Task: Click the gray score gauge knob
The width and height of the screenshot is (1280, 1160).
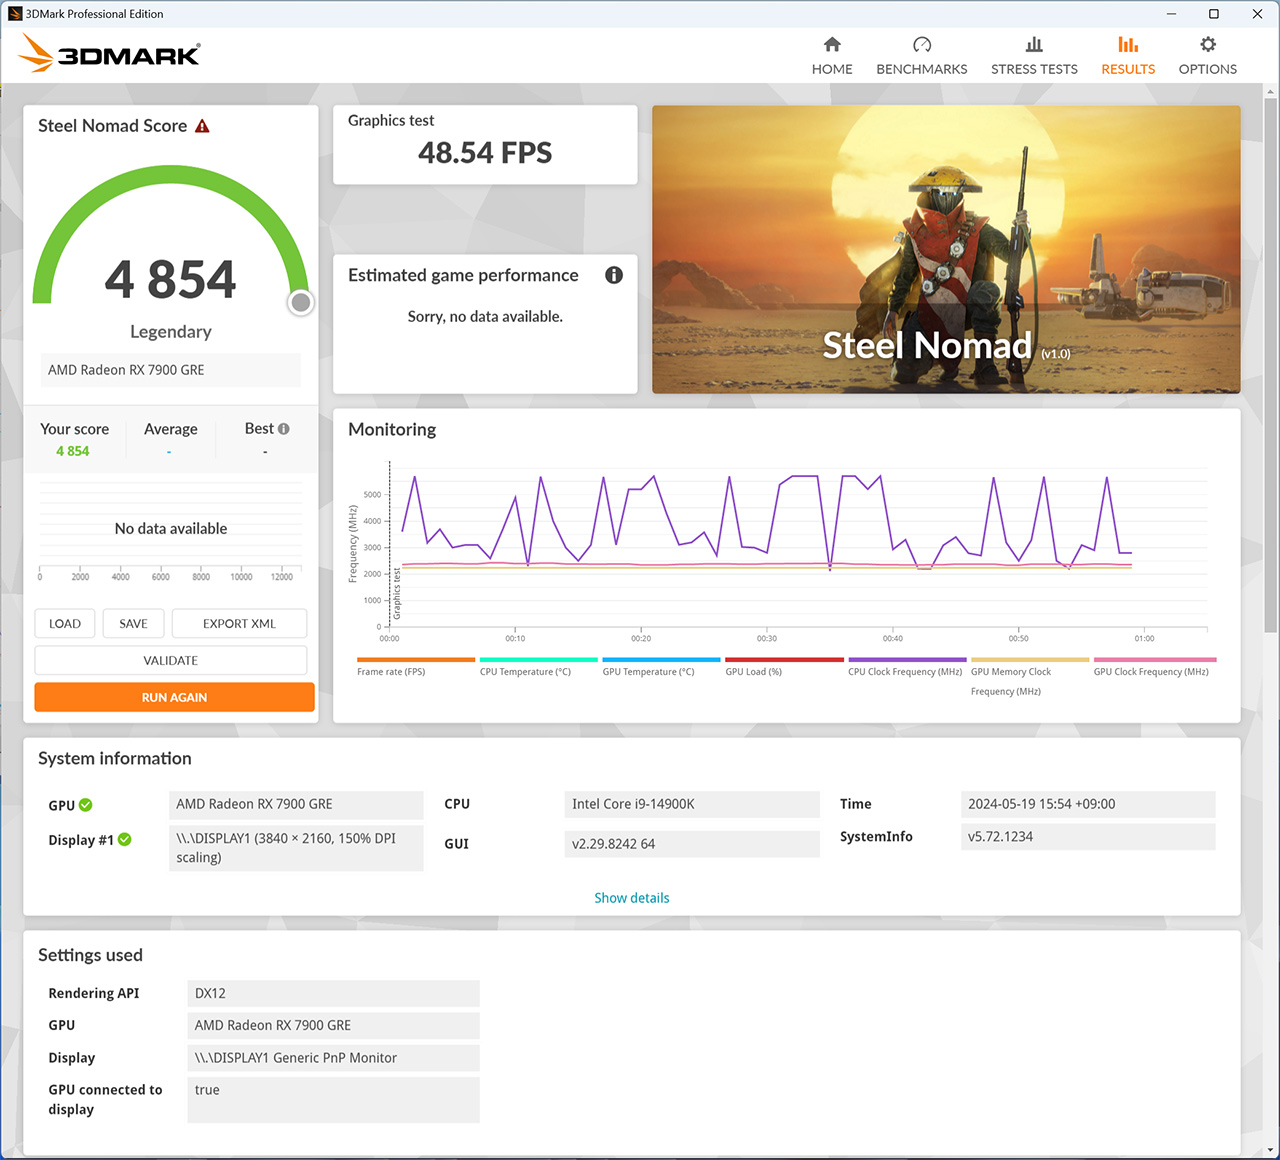Action: (x=301, y=303)
